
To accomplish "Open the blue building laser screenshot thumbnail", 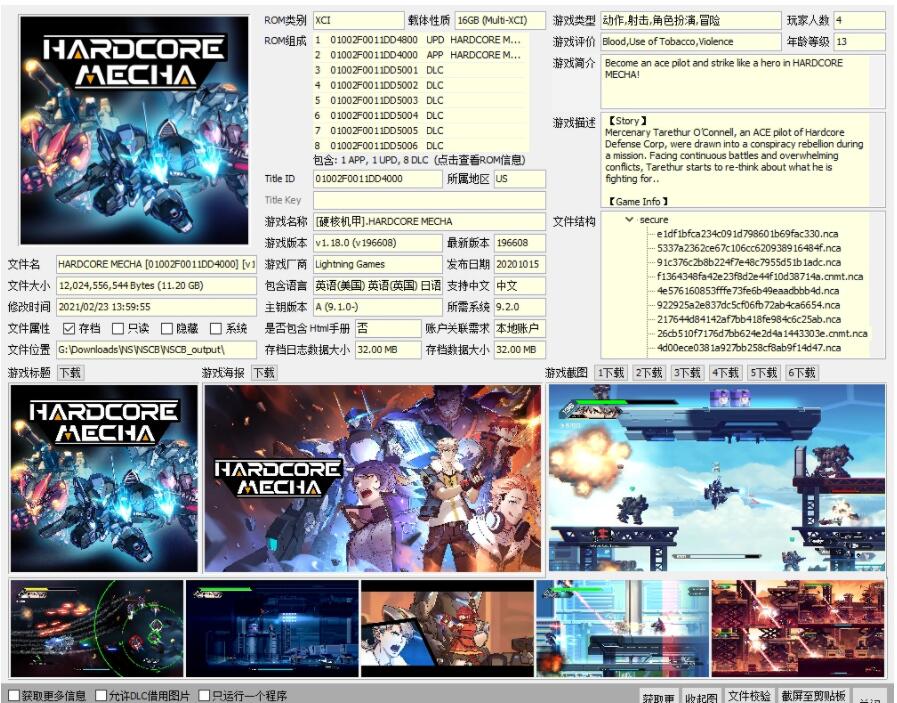I will coord(622,628).
